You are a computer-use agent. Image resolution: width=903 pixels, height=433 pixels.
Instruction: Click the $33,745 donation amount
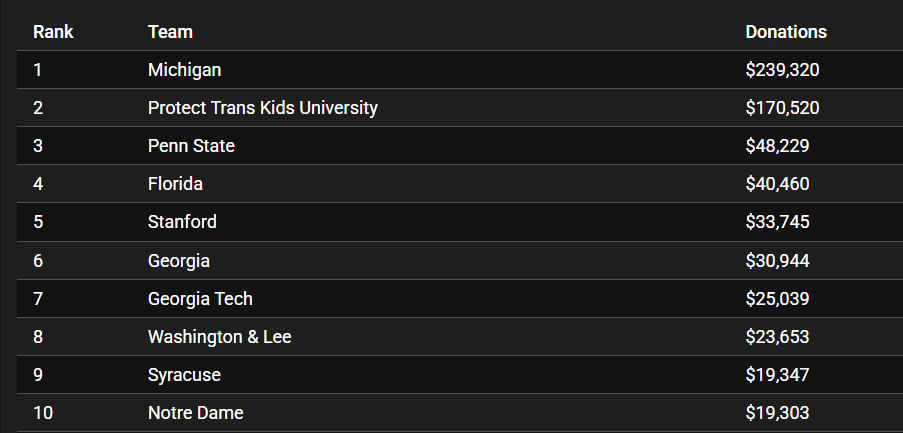point(777,222)
